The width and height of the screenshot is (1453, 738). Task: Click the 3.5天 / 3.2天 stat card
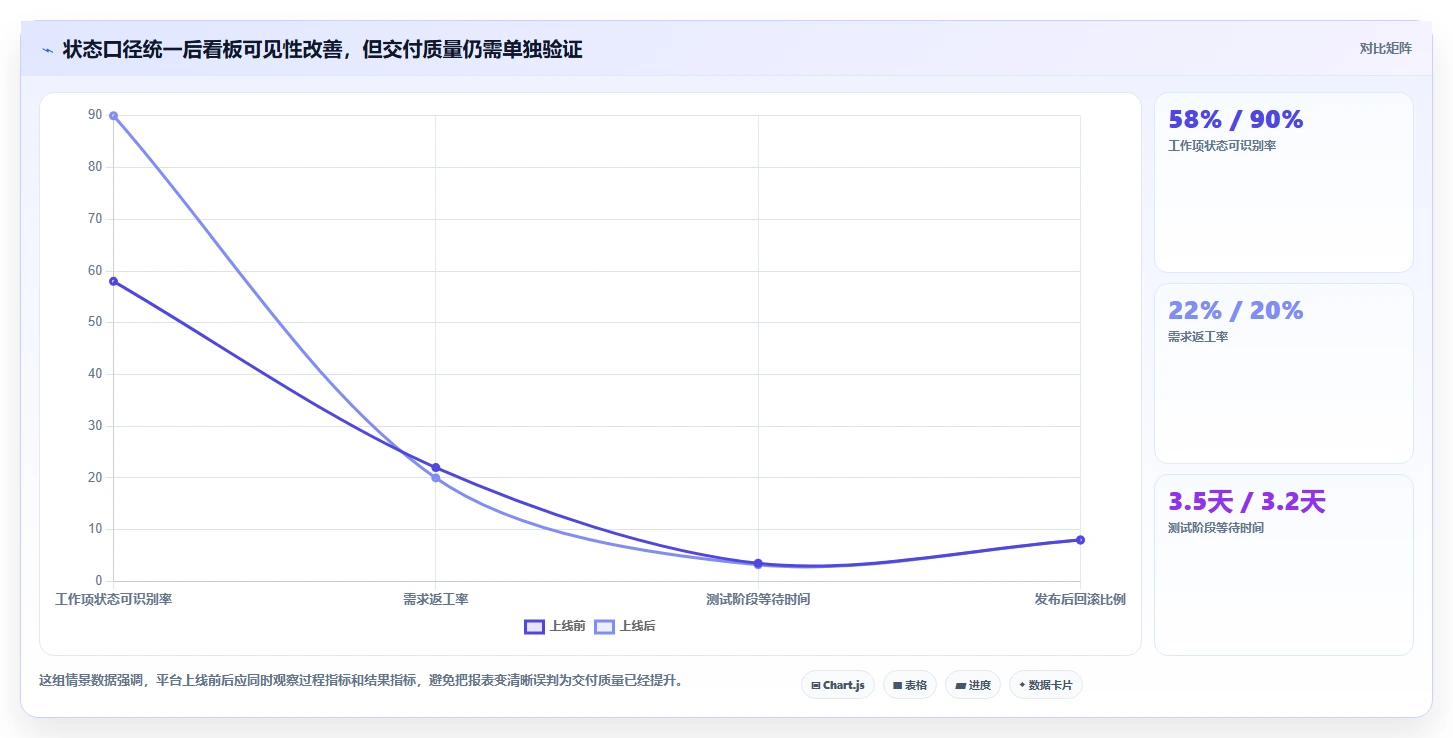tap(1284, 564)
